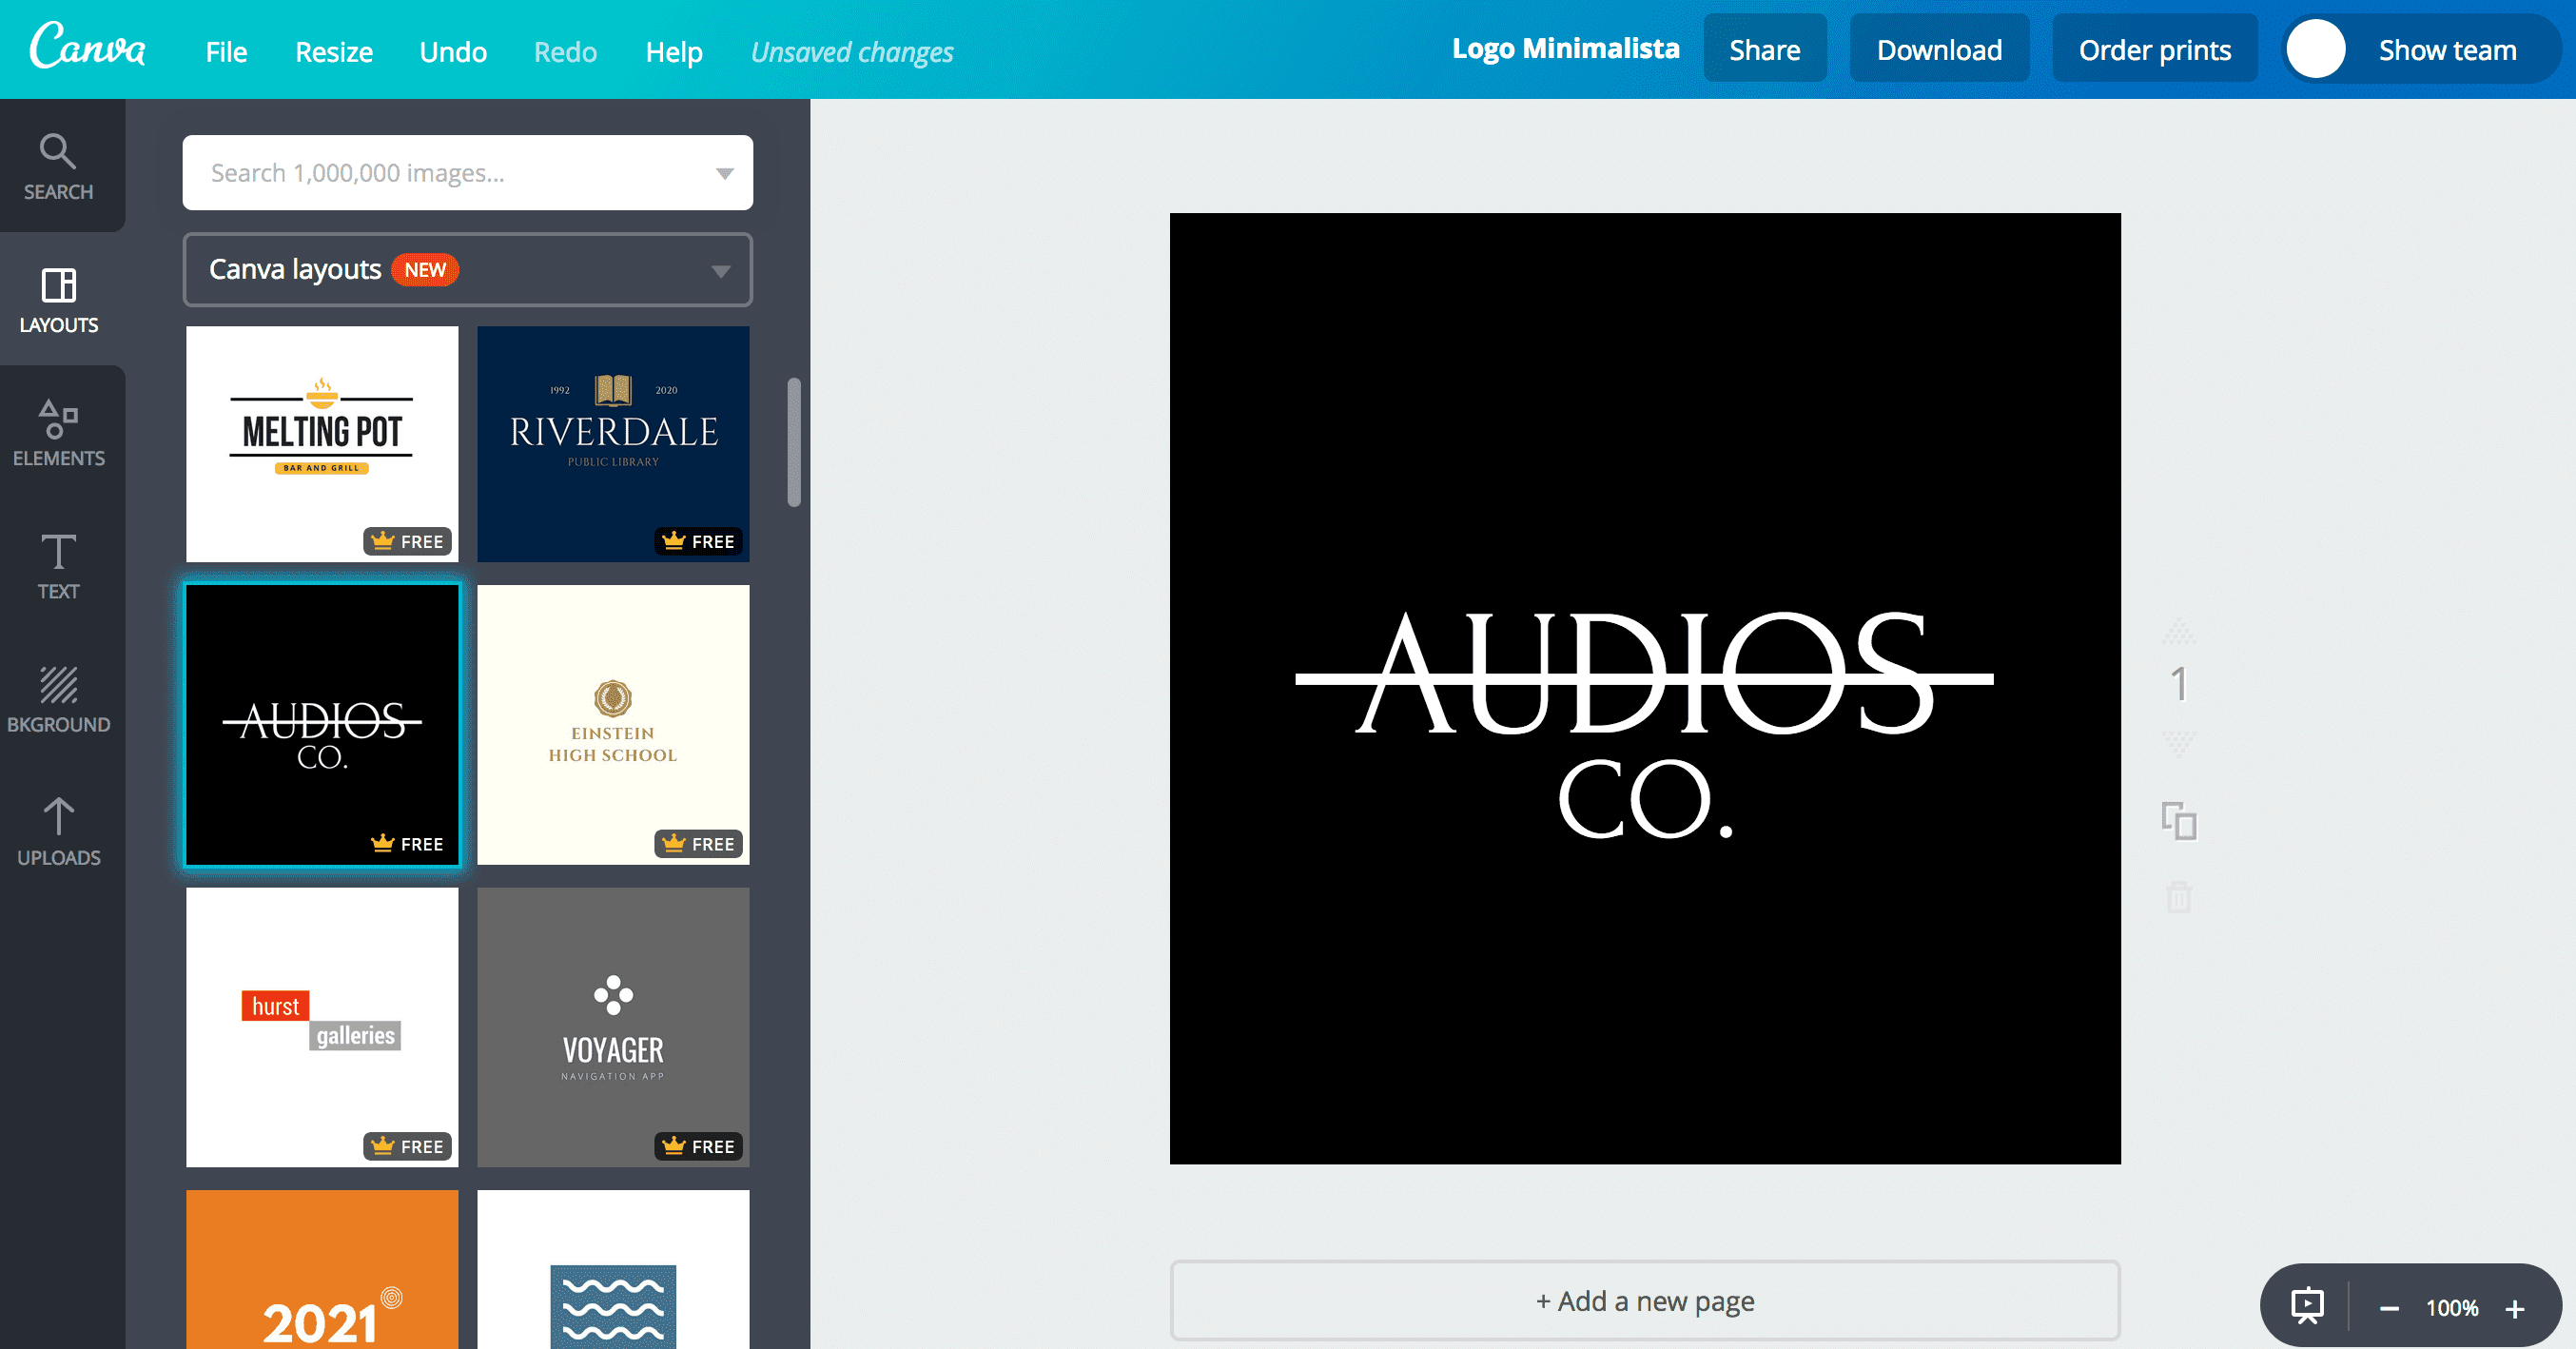The image size is (2576, 1349).
Task: Start presentation mode icon
Action: pyautogui.click(x=2307, y=1306)
